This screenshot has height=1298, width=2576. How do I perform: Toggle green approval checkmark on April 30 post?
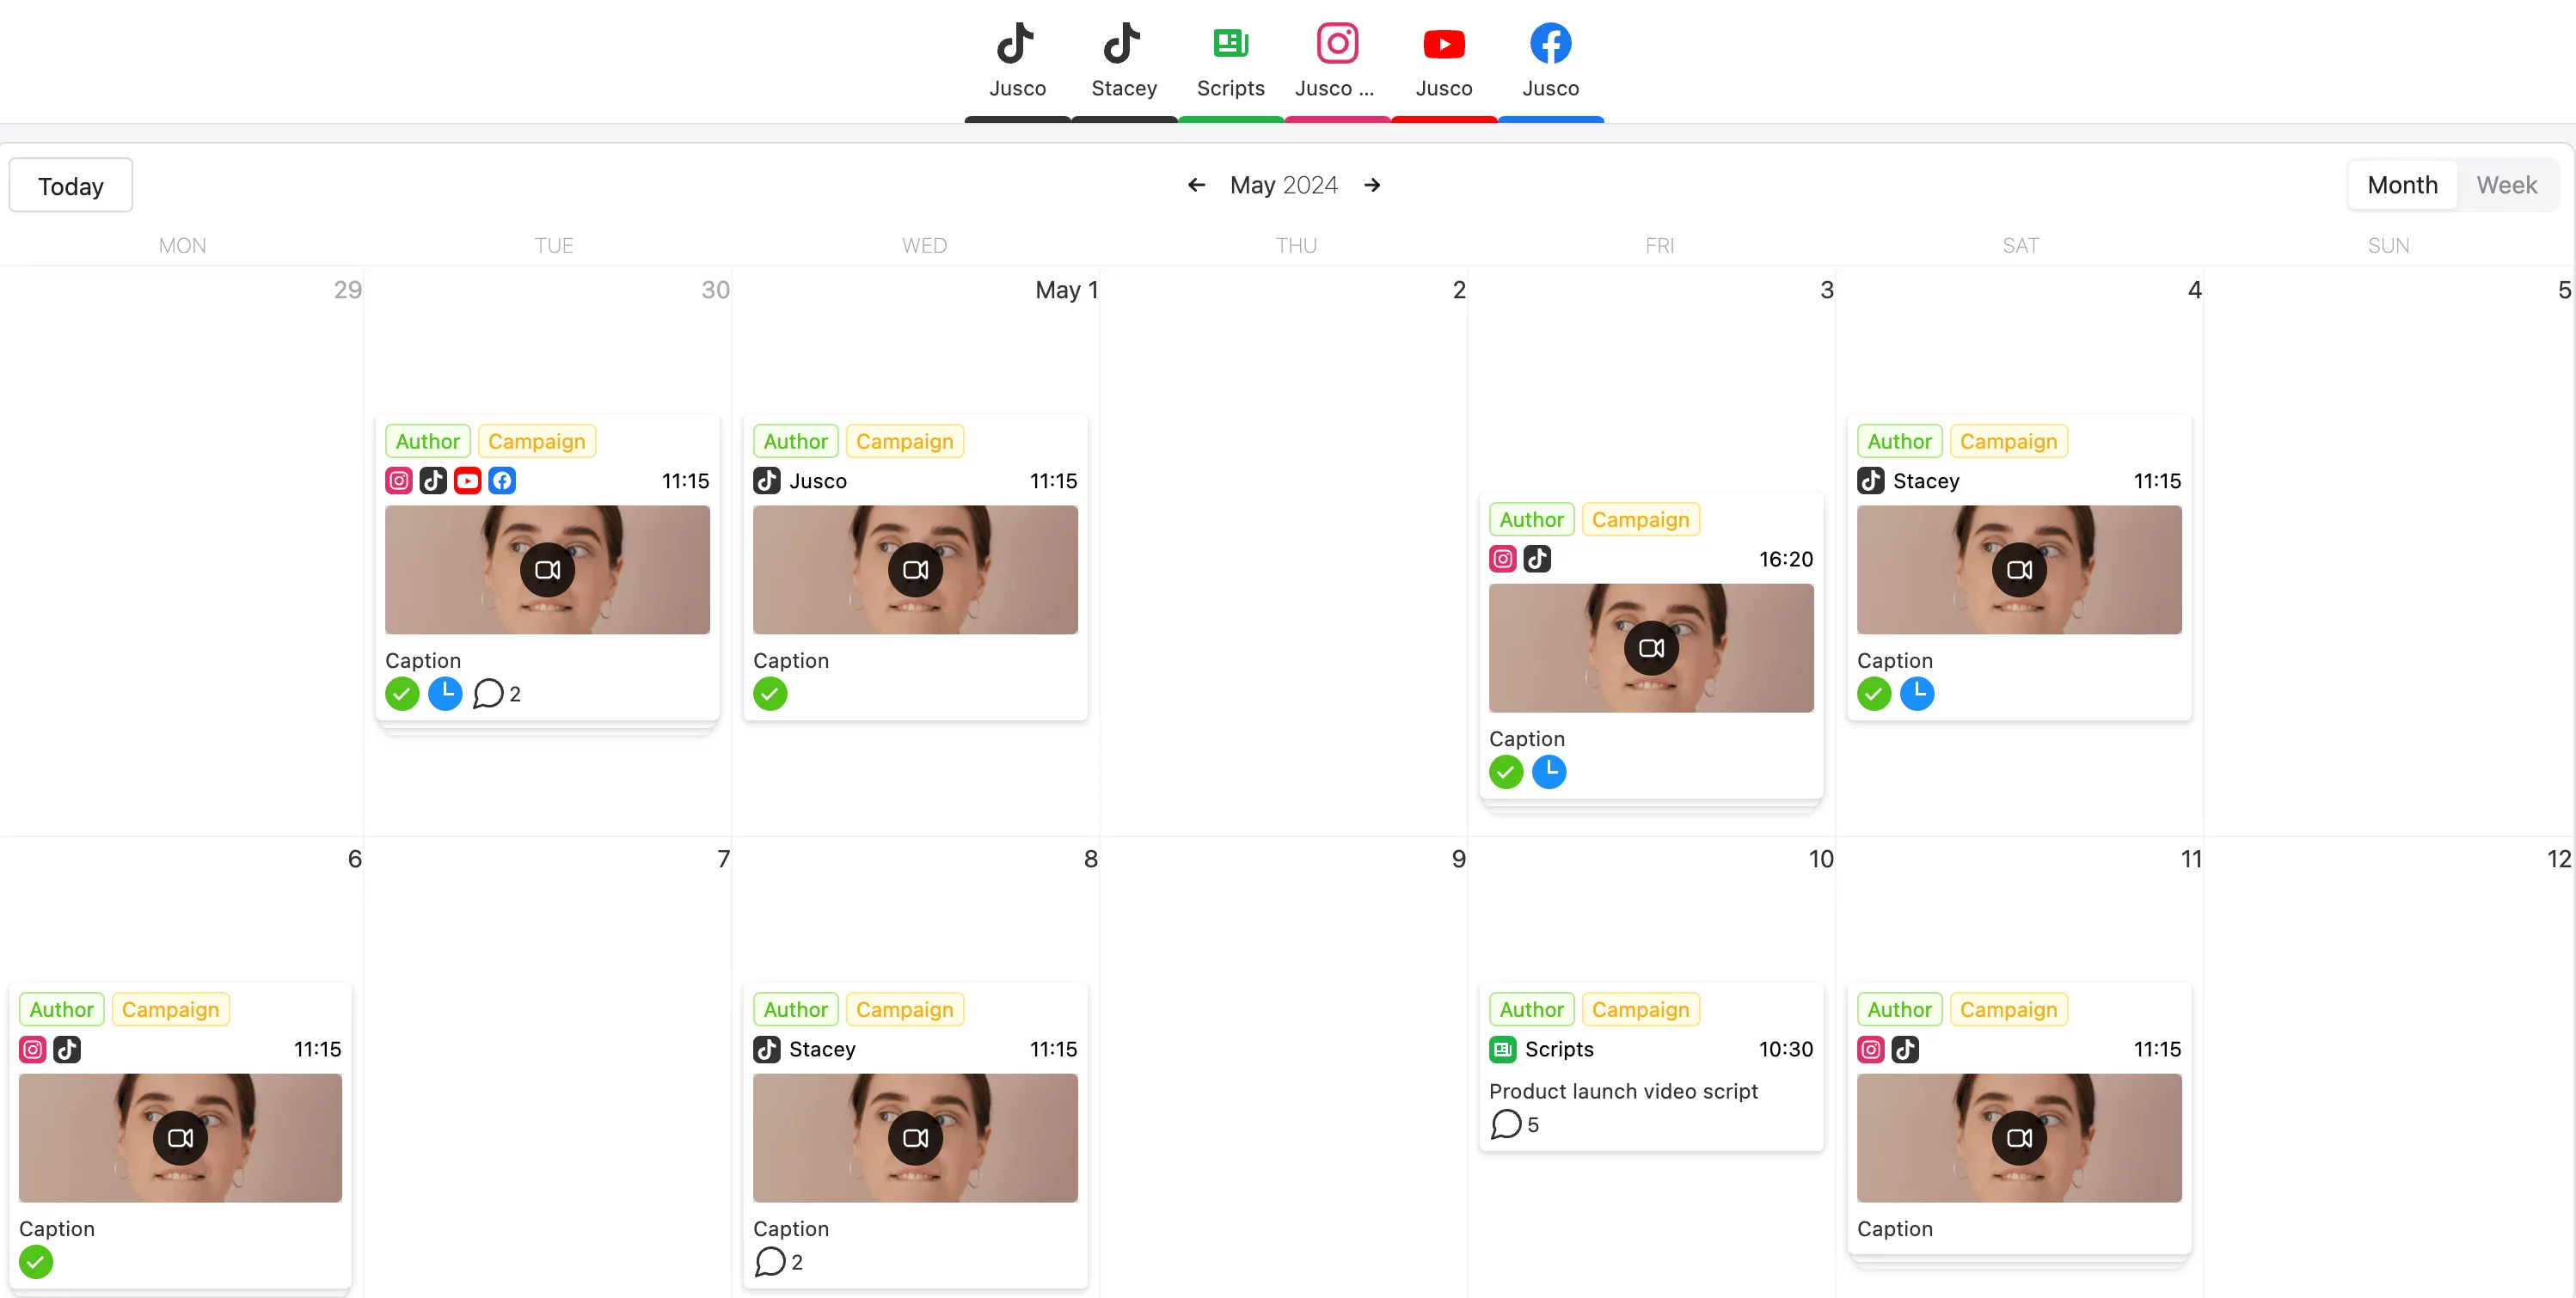coord(402,694)
